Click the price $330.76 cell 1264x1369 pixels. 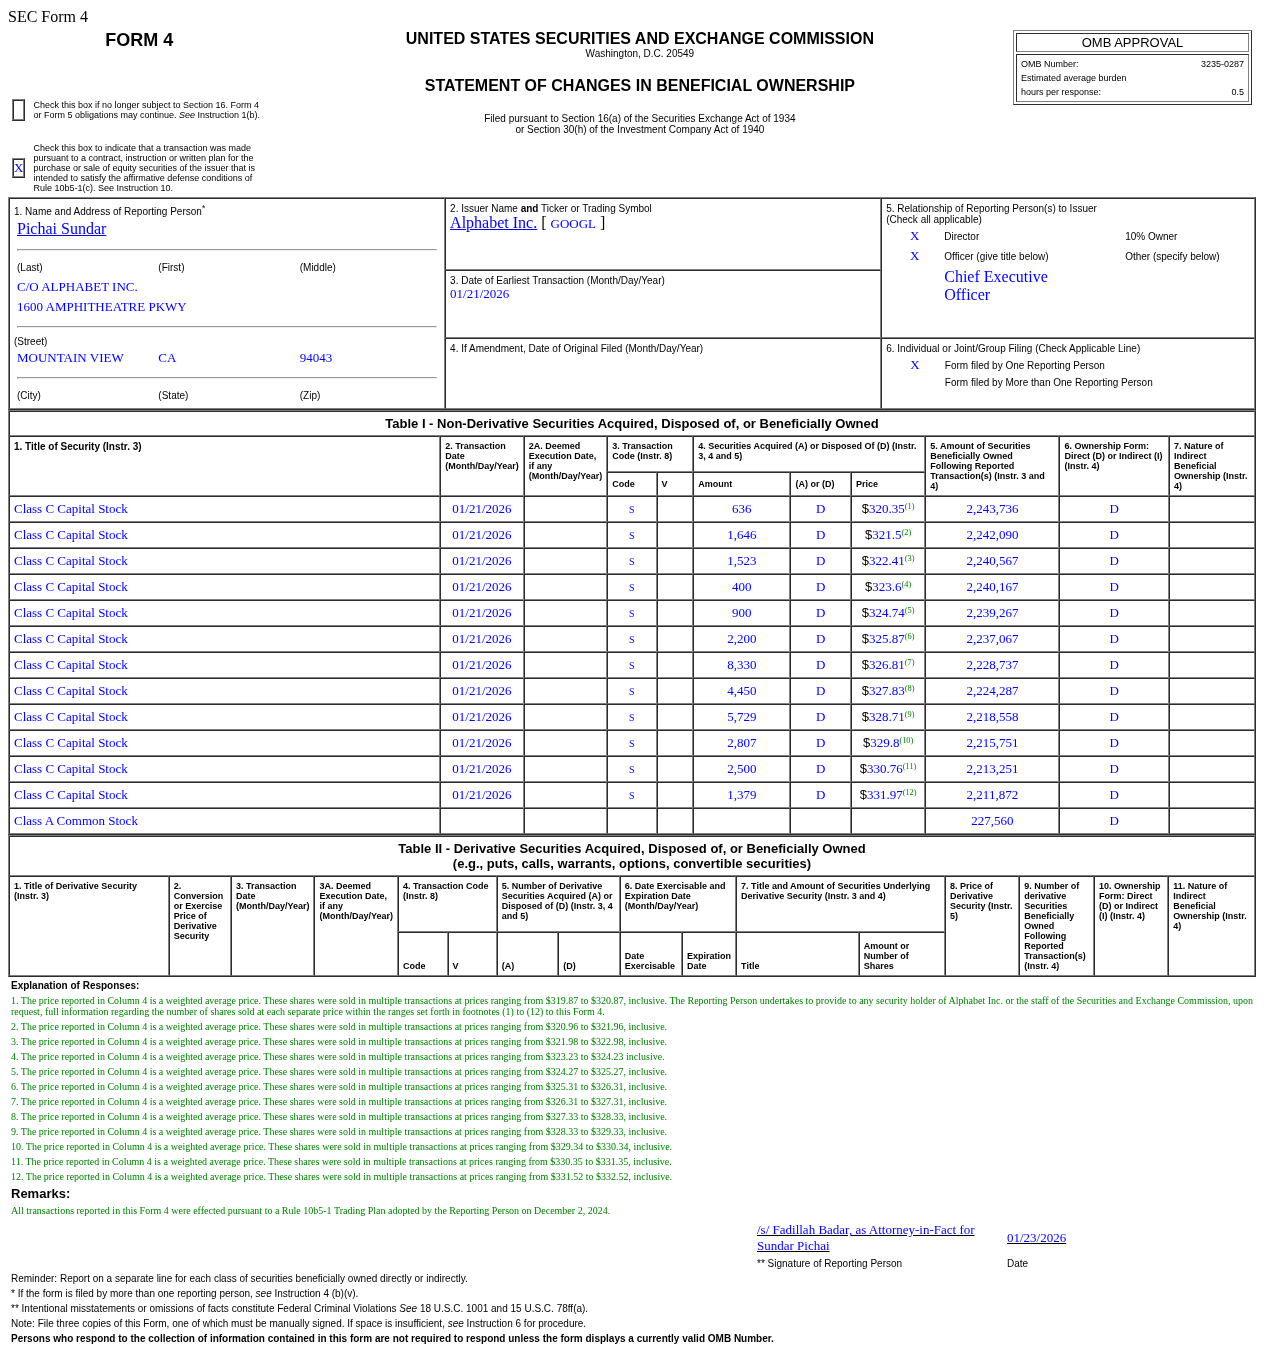[x=888, y=769]
